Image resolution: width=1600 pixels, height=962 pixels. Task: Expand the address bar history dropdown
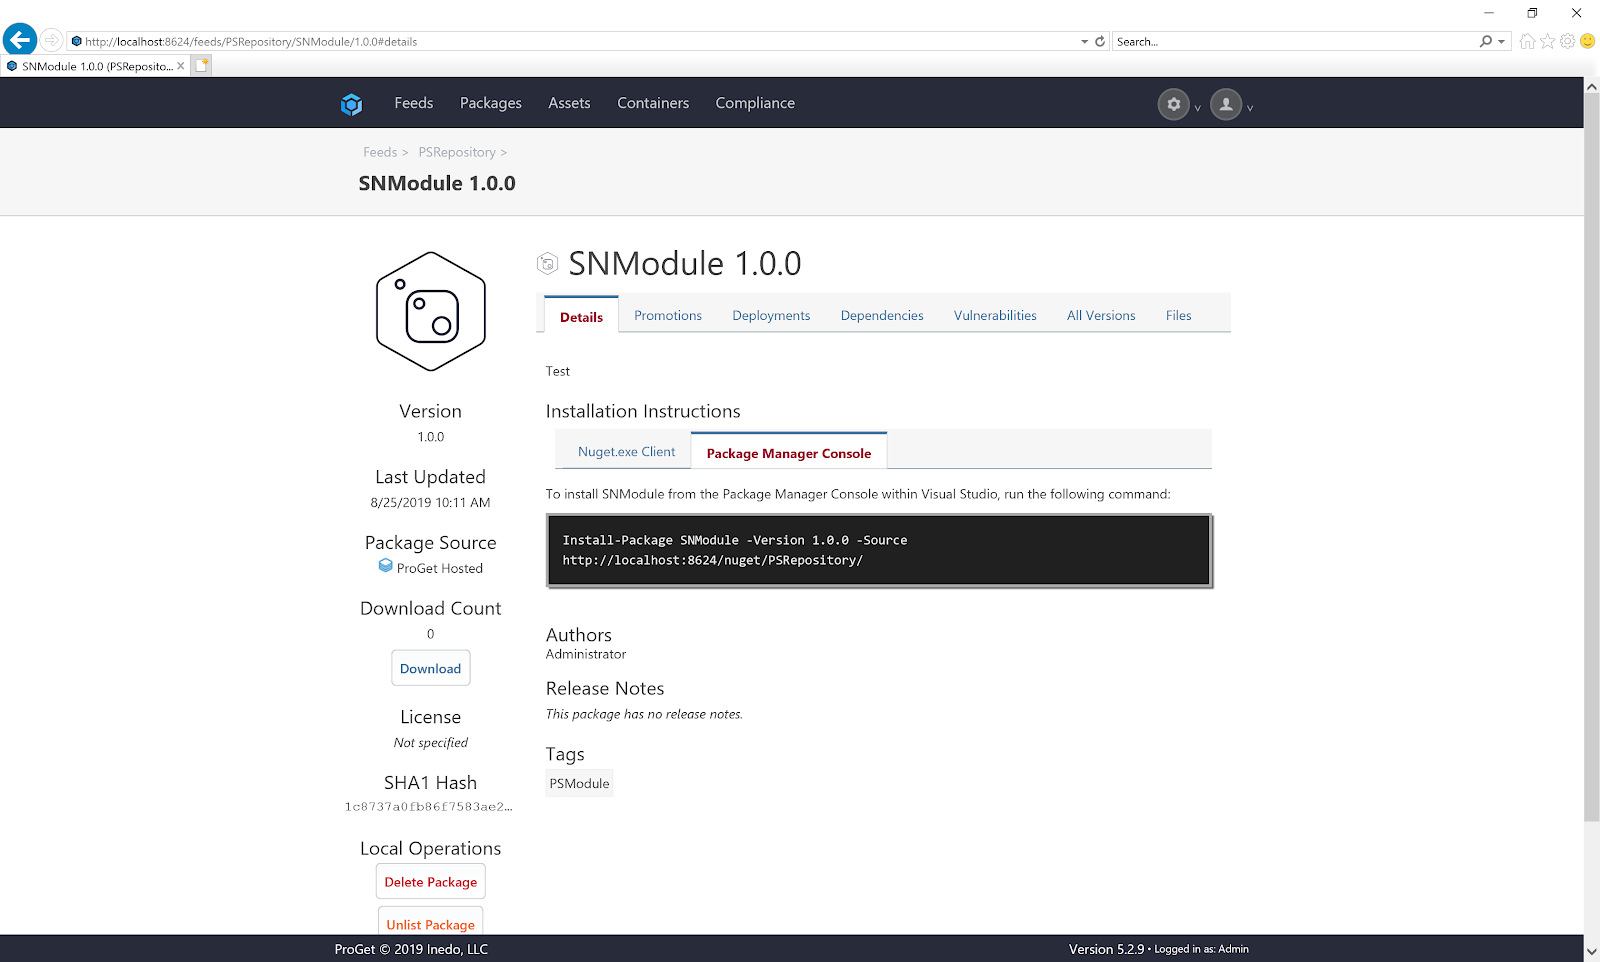point(1084,42)
